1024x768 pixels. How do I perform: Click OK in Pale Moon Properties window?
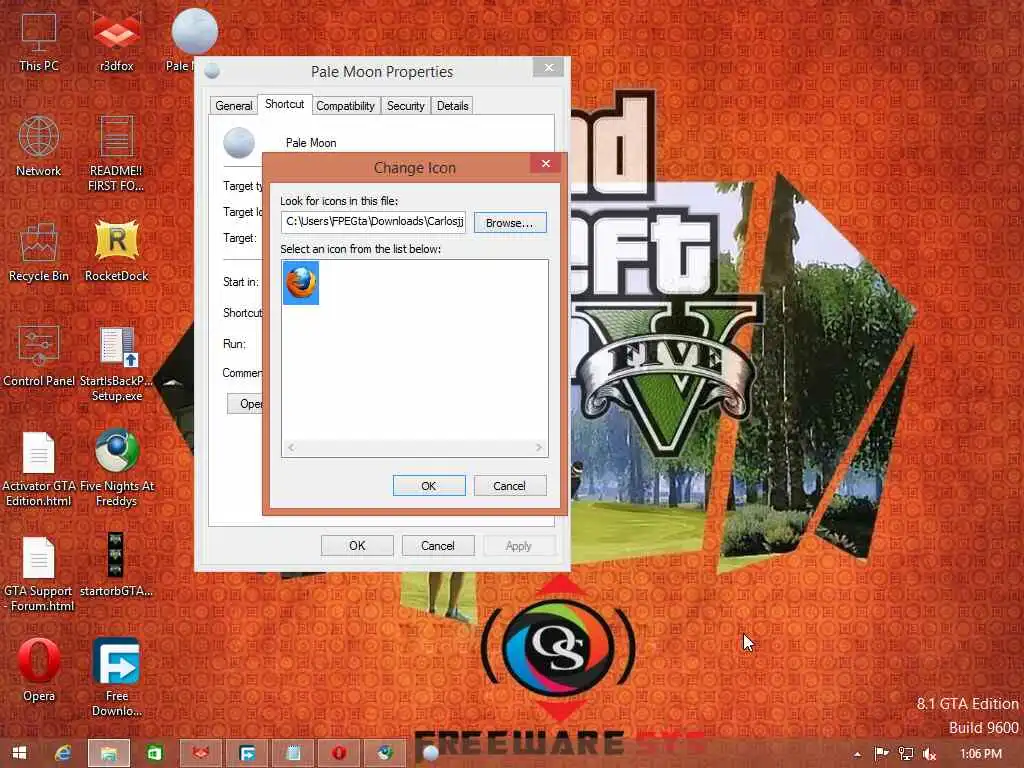[x=357, y=545]
